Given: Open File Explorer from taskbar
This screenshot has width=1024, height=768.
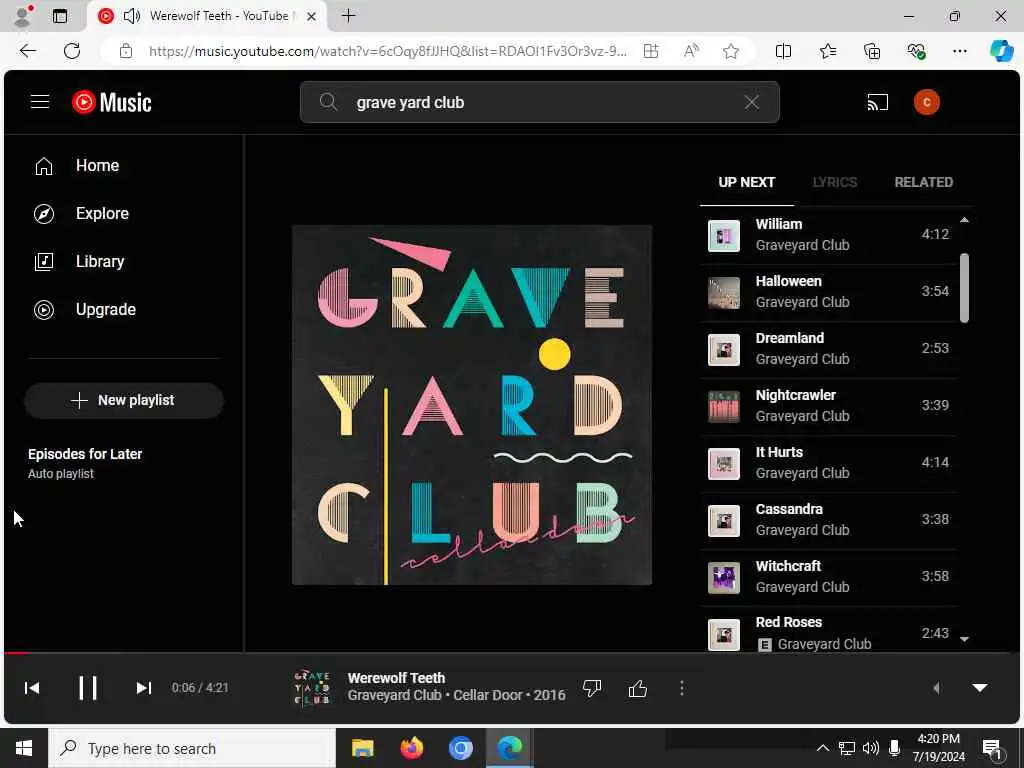Looking at the screenshot, I should pyautogui.click(x=362, y=748).
